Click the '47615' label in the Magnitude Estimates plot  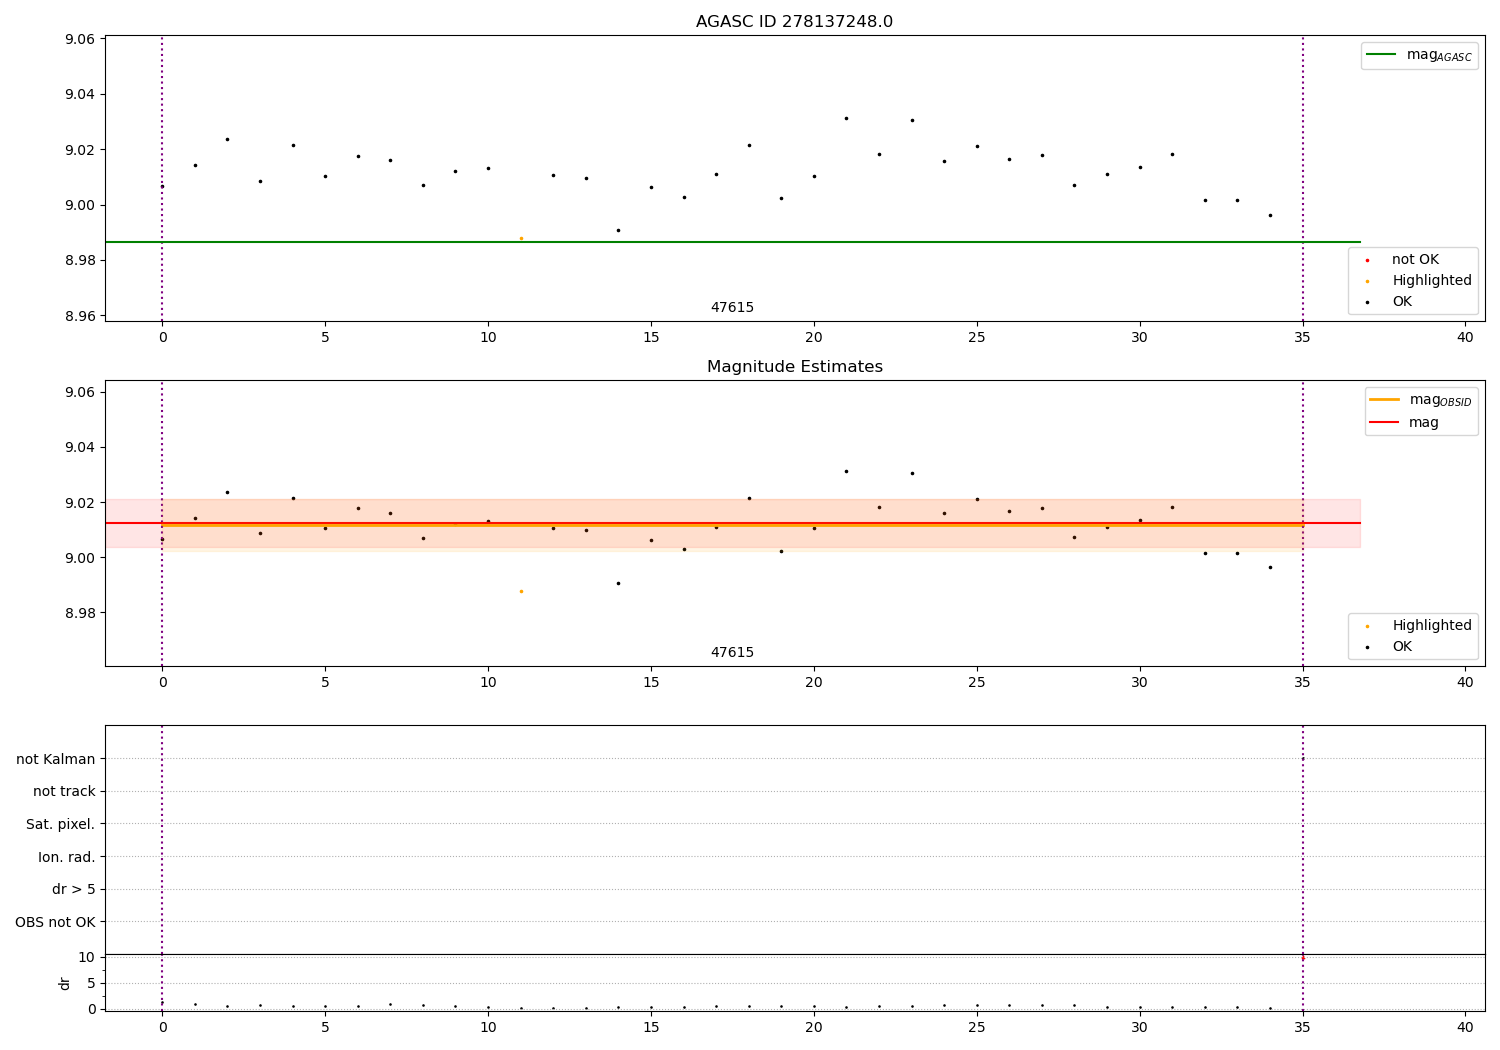(732, 653)
